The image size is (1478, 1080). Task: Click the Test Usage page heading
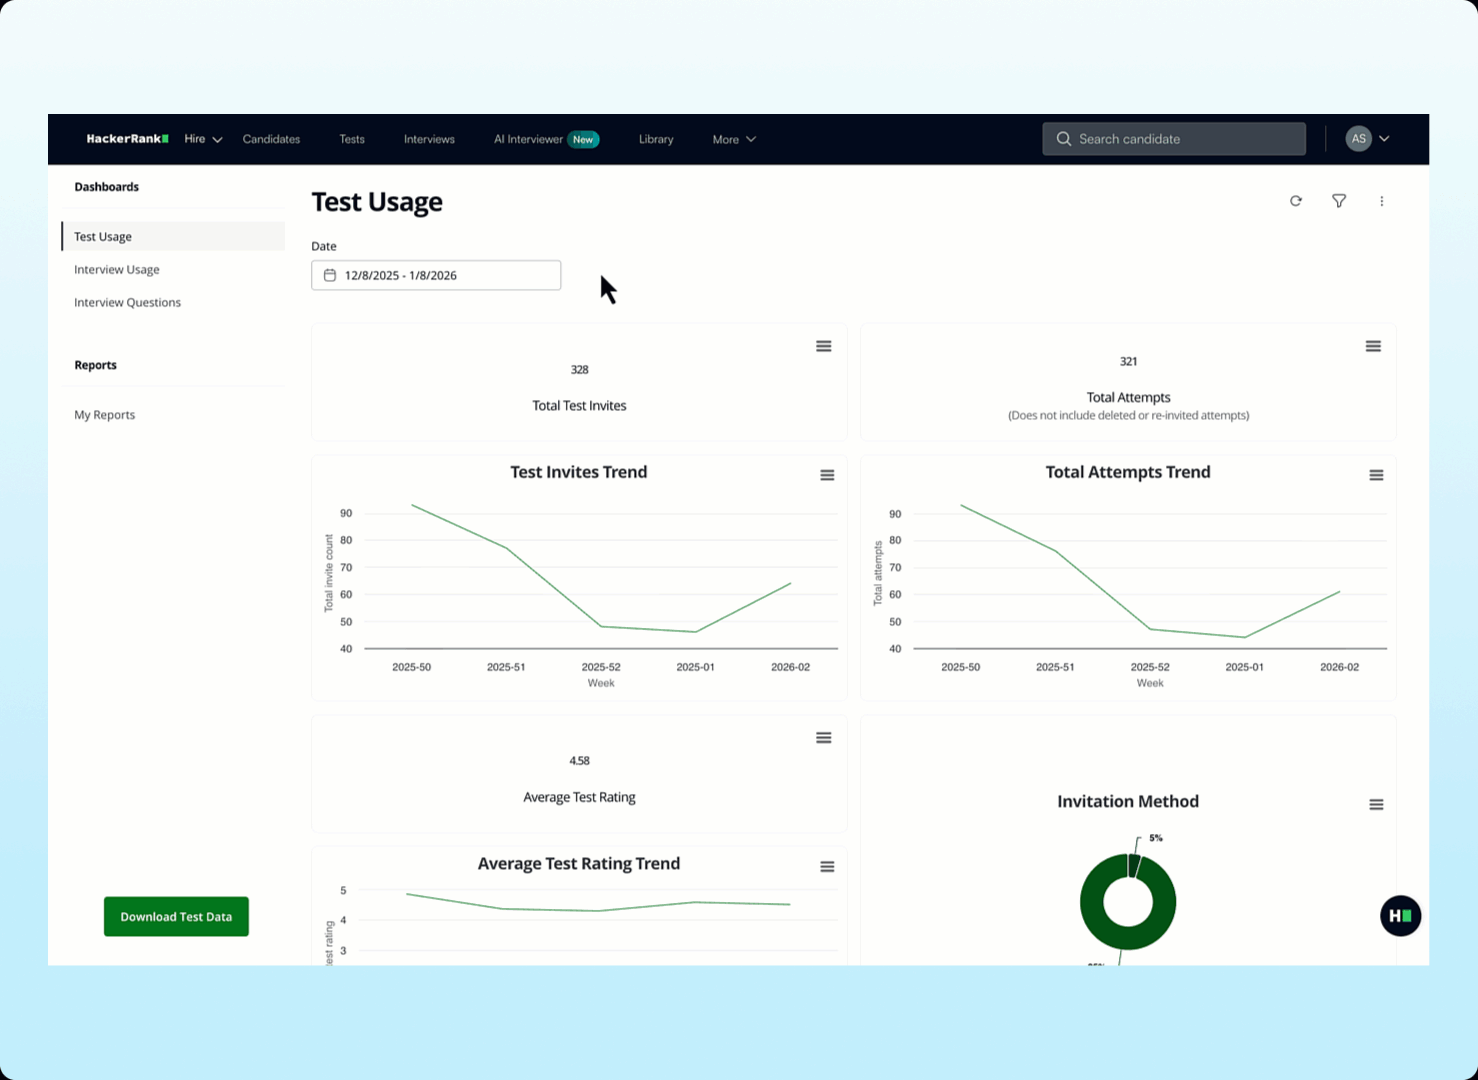tap(377, 202)
